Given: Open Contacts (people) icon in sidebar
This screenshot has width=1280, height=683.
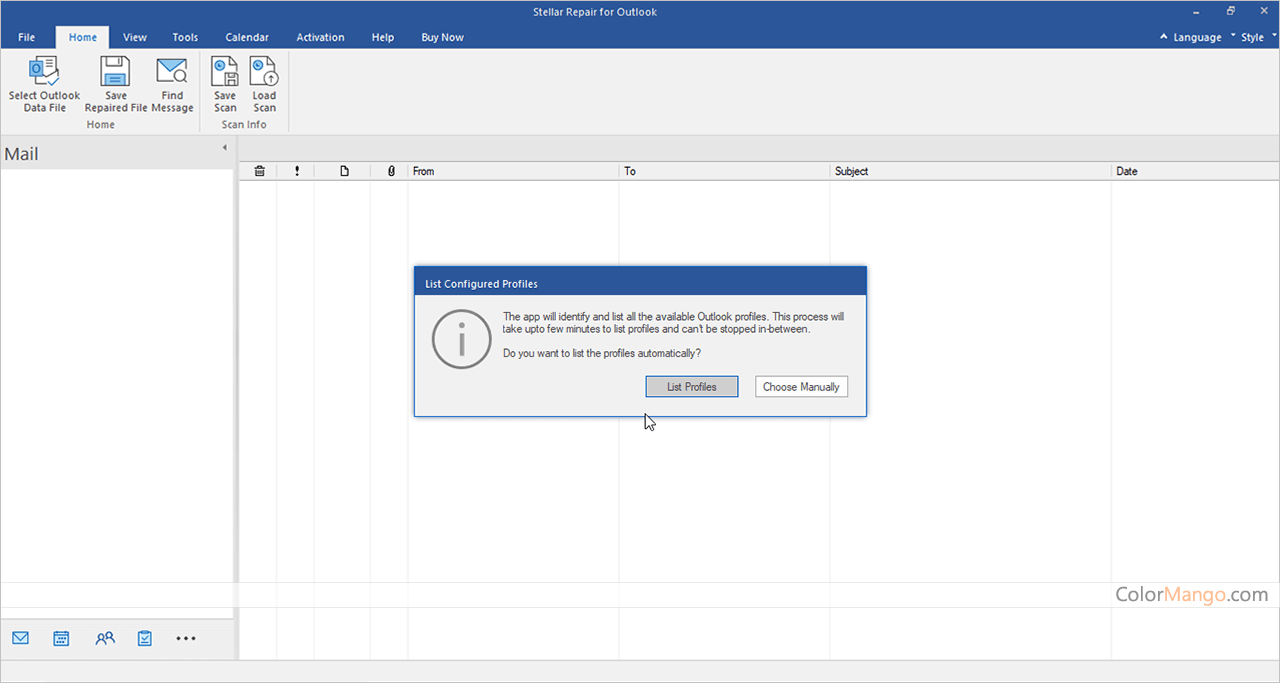Looking at the screenshot, I should (105, 638).
